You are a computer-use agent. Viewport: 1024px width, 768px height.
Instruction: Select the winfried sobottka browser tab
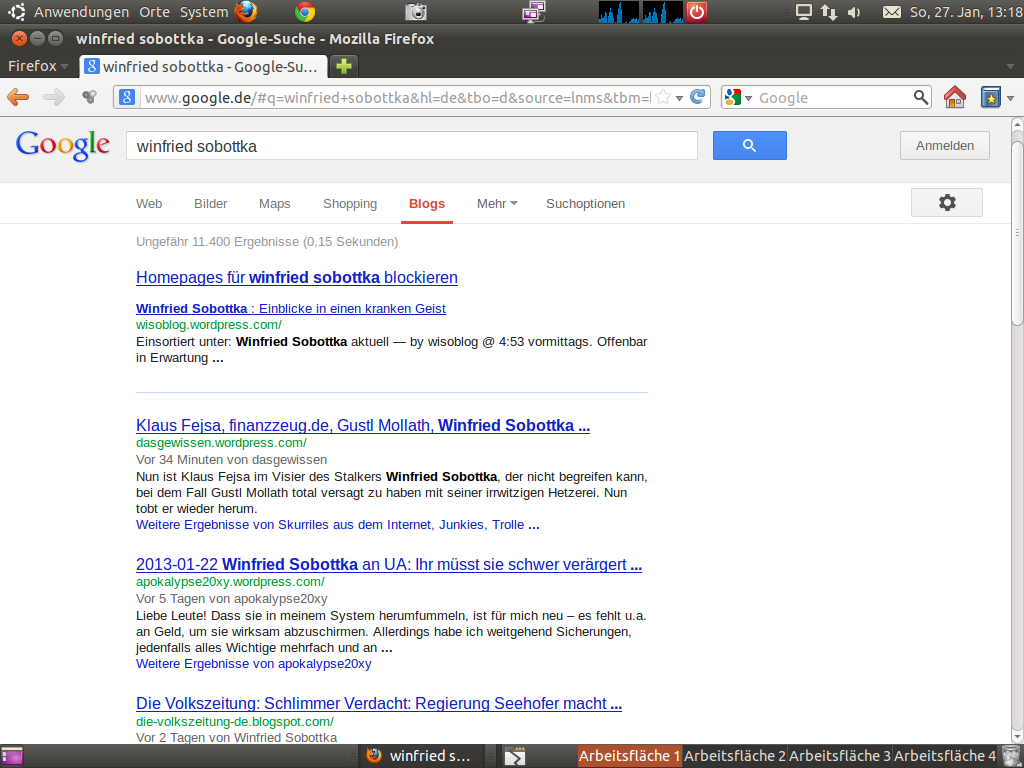(202, 66)
